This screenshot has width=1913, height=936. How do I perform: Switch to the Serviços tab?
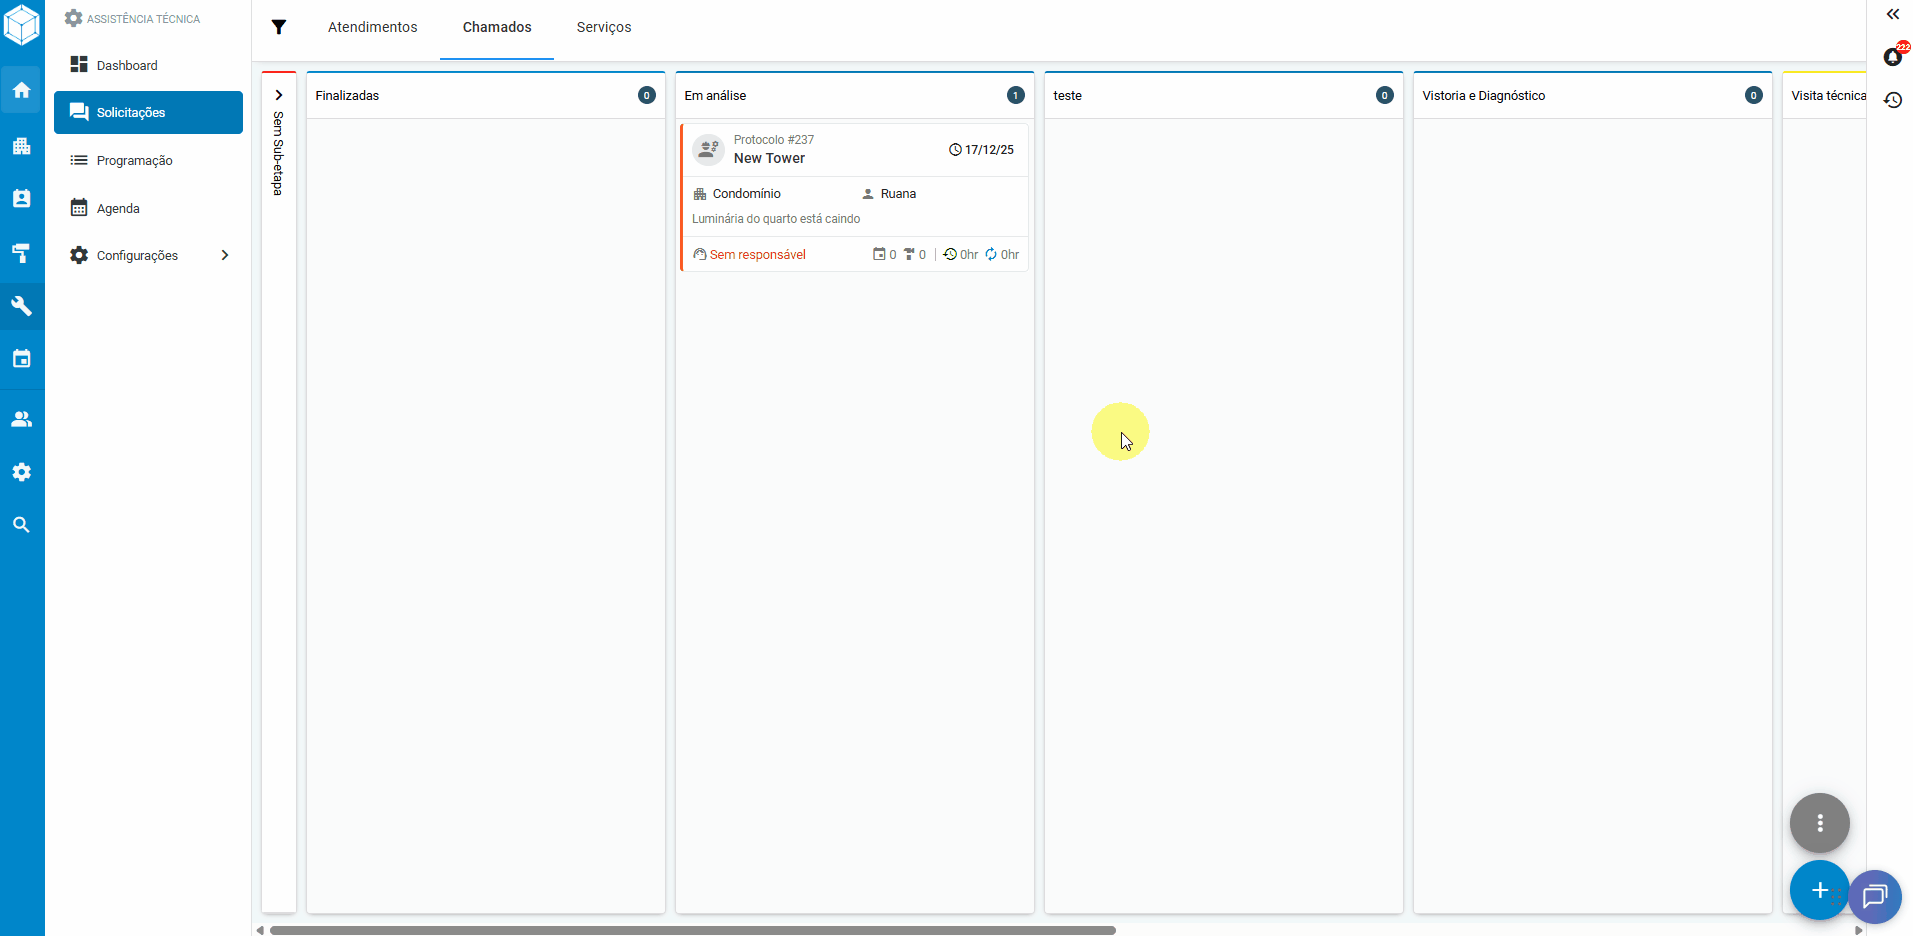click(603, 27)
